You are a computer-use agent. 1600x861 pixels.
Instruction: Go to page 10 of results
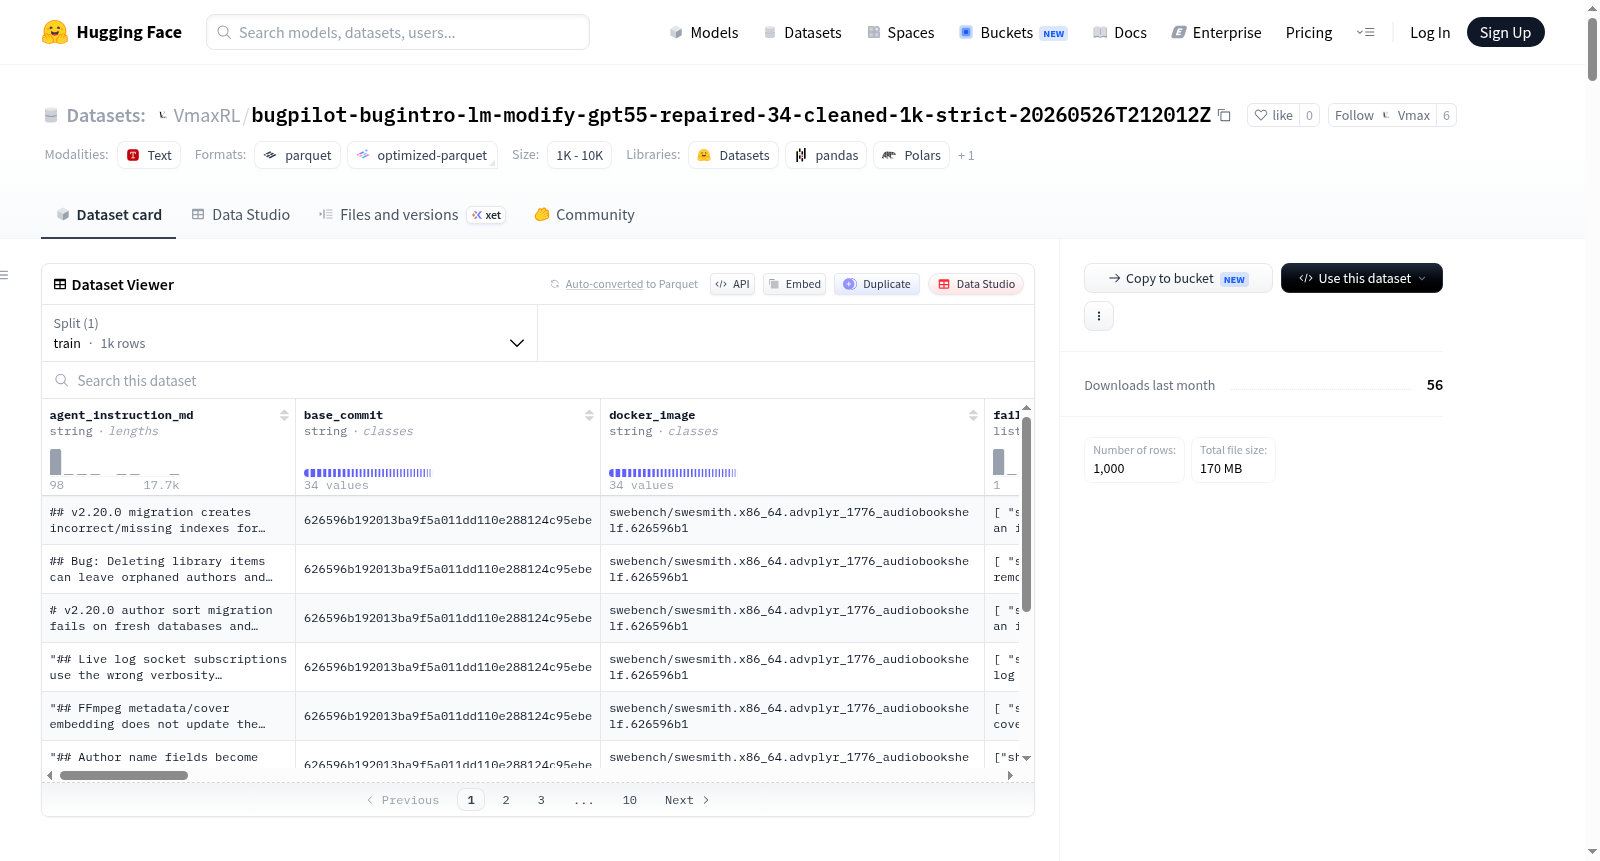[630, 800]
